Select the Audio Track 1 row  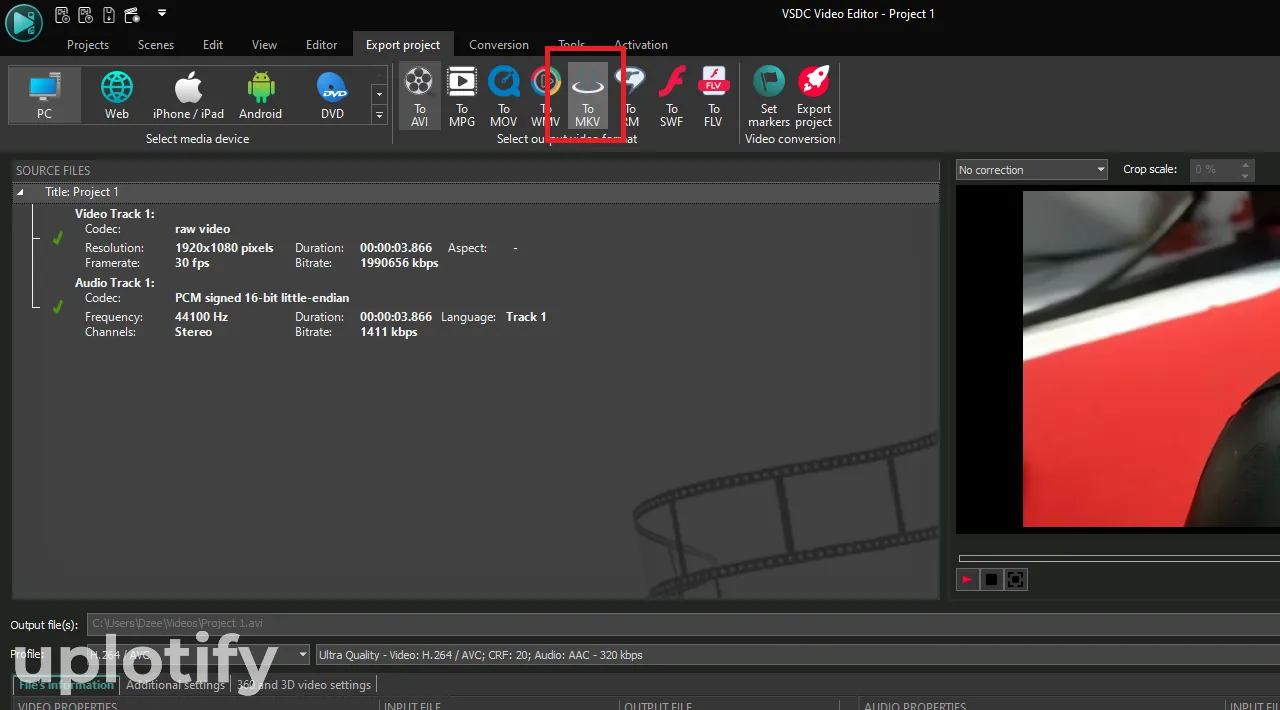[114, 283]
